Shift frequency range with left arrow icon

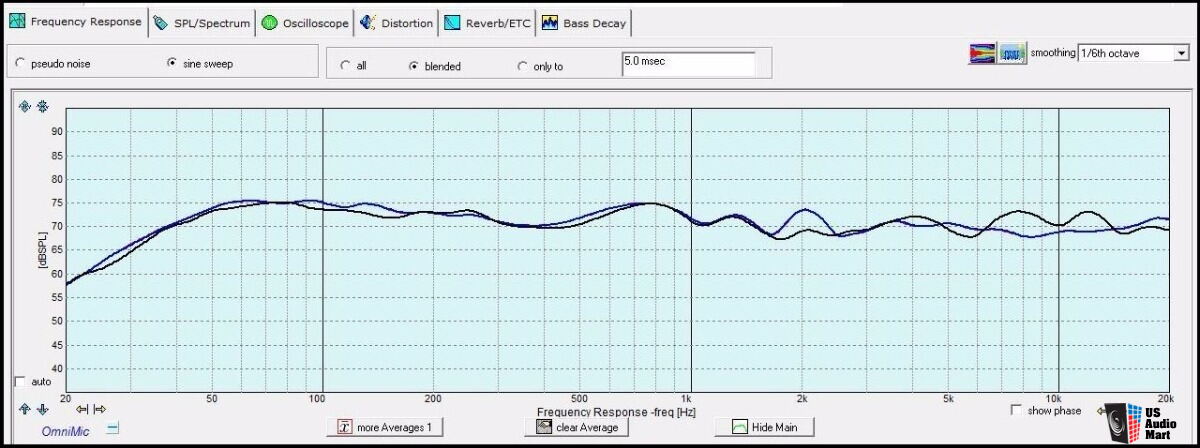83,408
